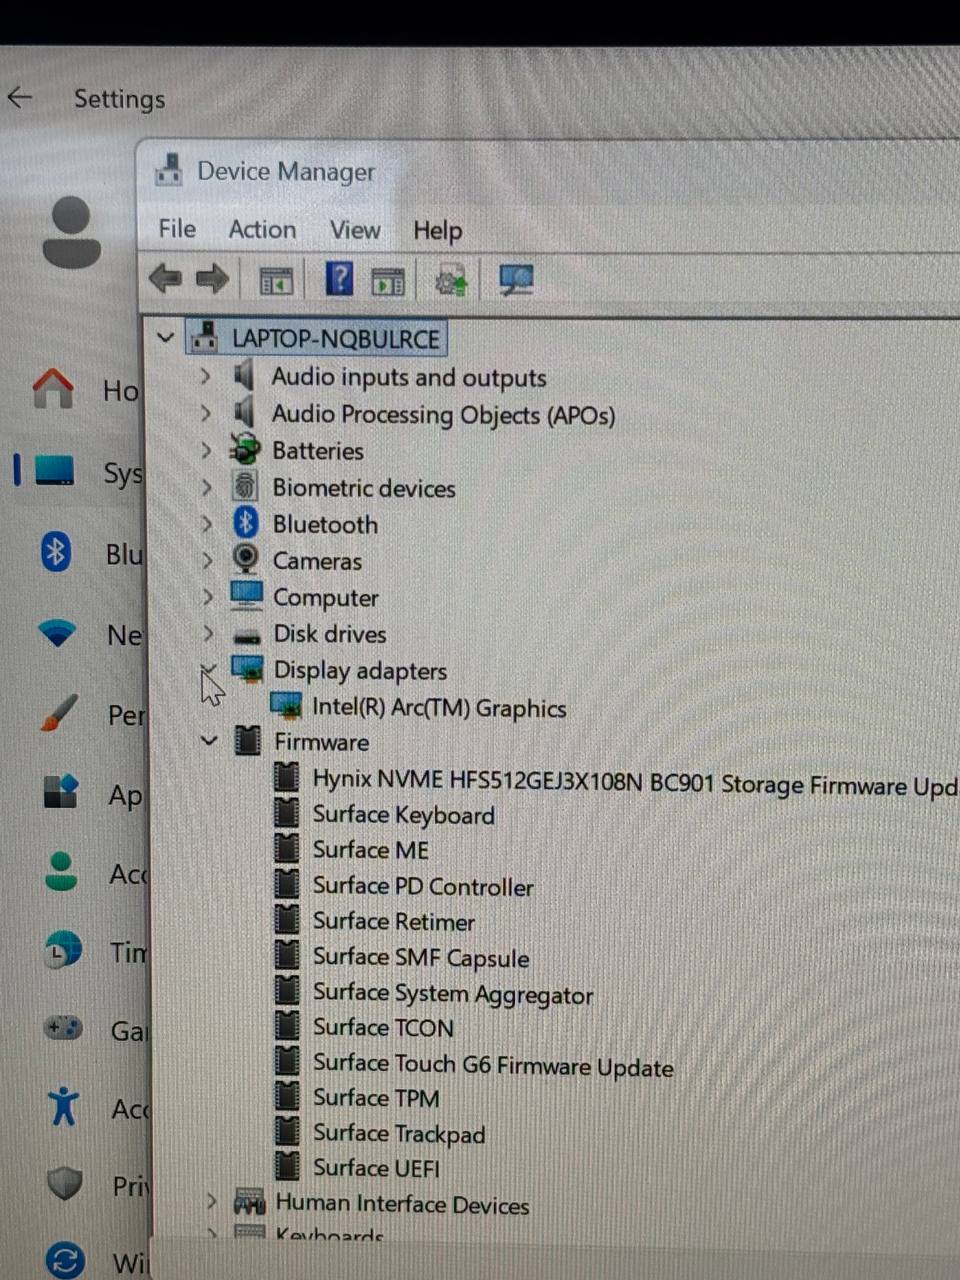Click the Display adapters category icon
960x1280 pixels.
(x=247, y=668)
